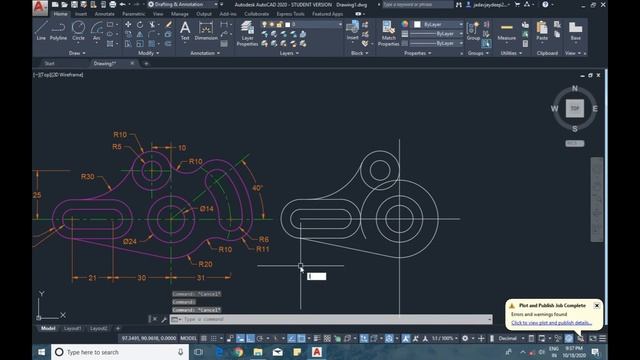
Task: Open the layer selection dropdown
Action: click(302, 24)
